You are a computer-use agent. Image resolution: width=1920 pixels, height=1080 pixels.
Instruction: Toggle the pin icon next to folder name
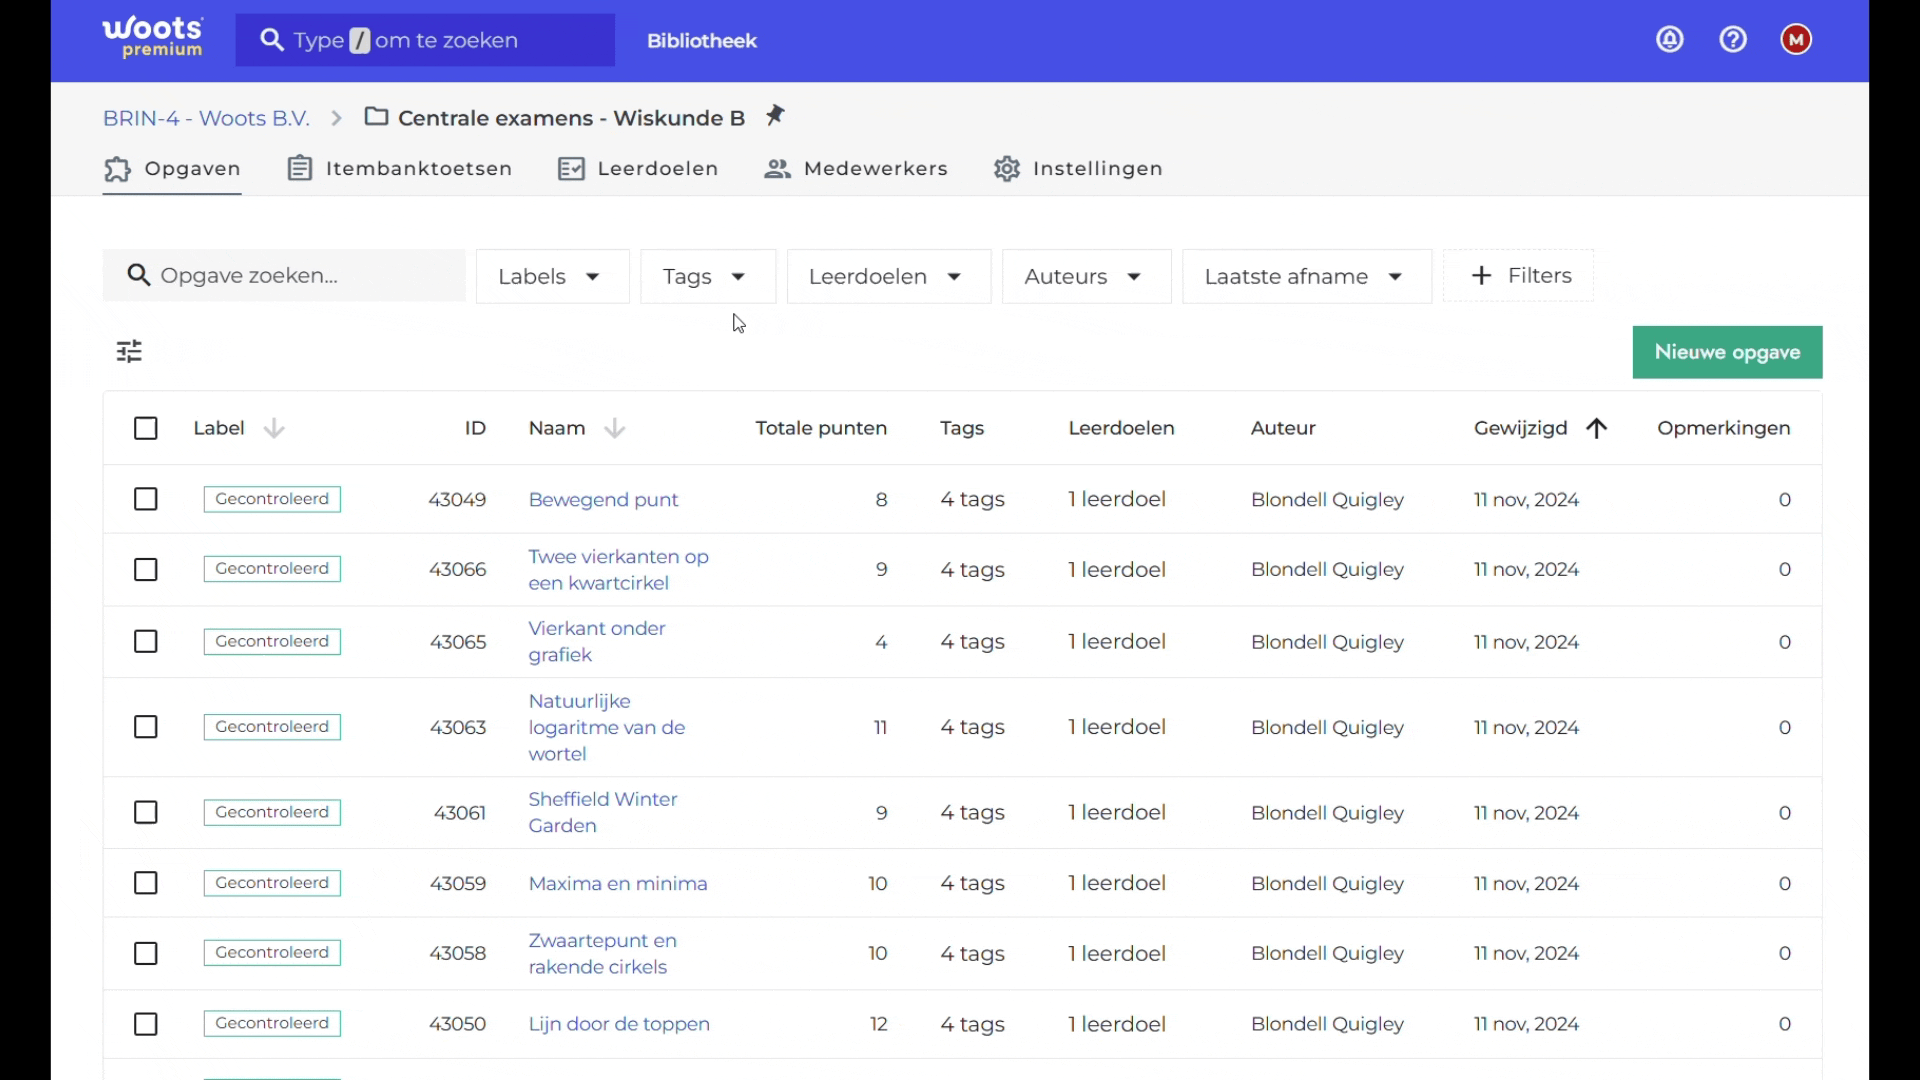point(776,116)
